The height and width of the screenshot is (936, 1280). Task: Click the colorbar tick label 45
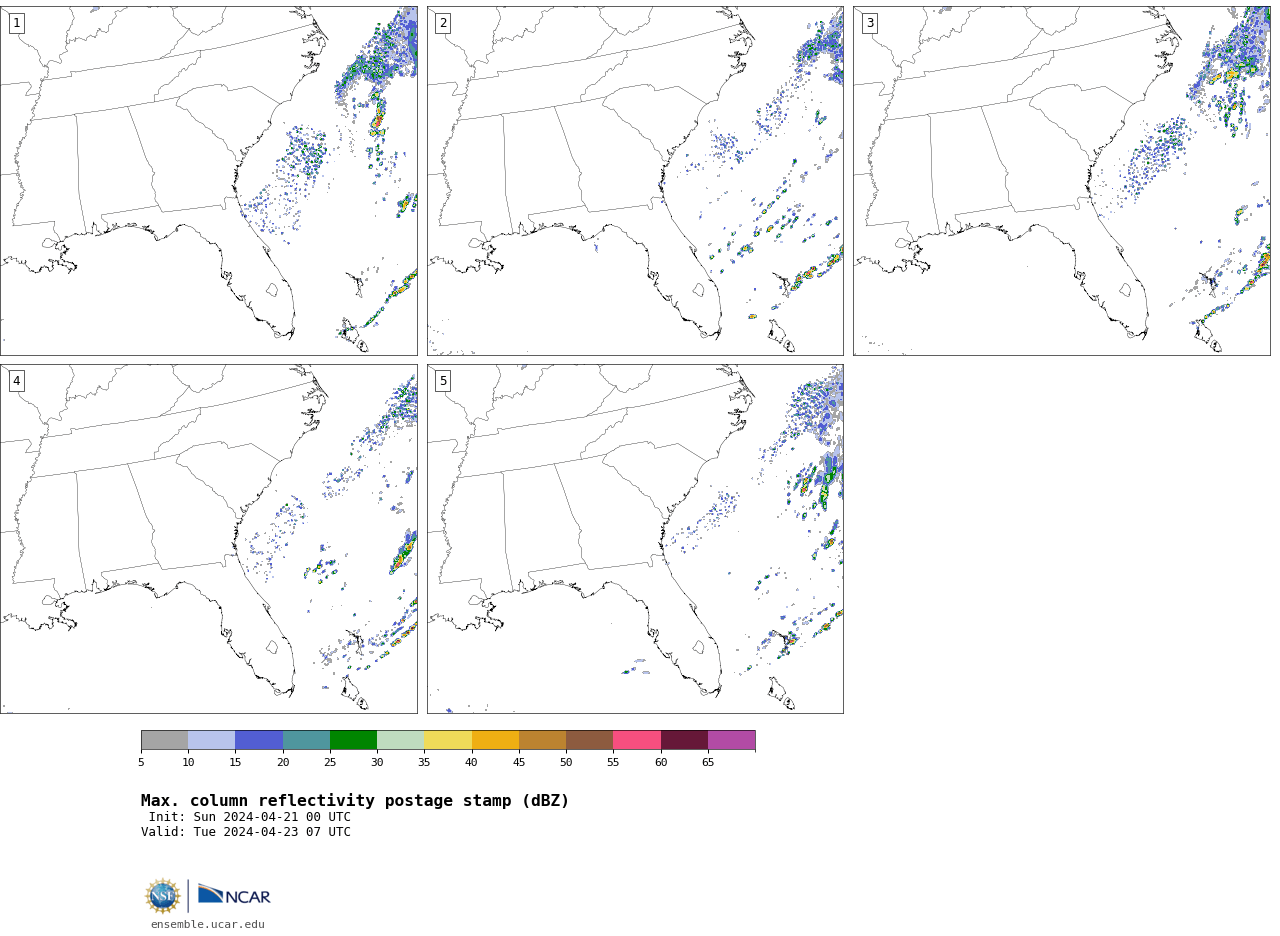tap(519, 763)
